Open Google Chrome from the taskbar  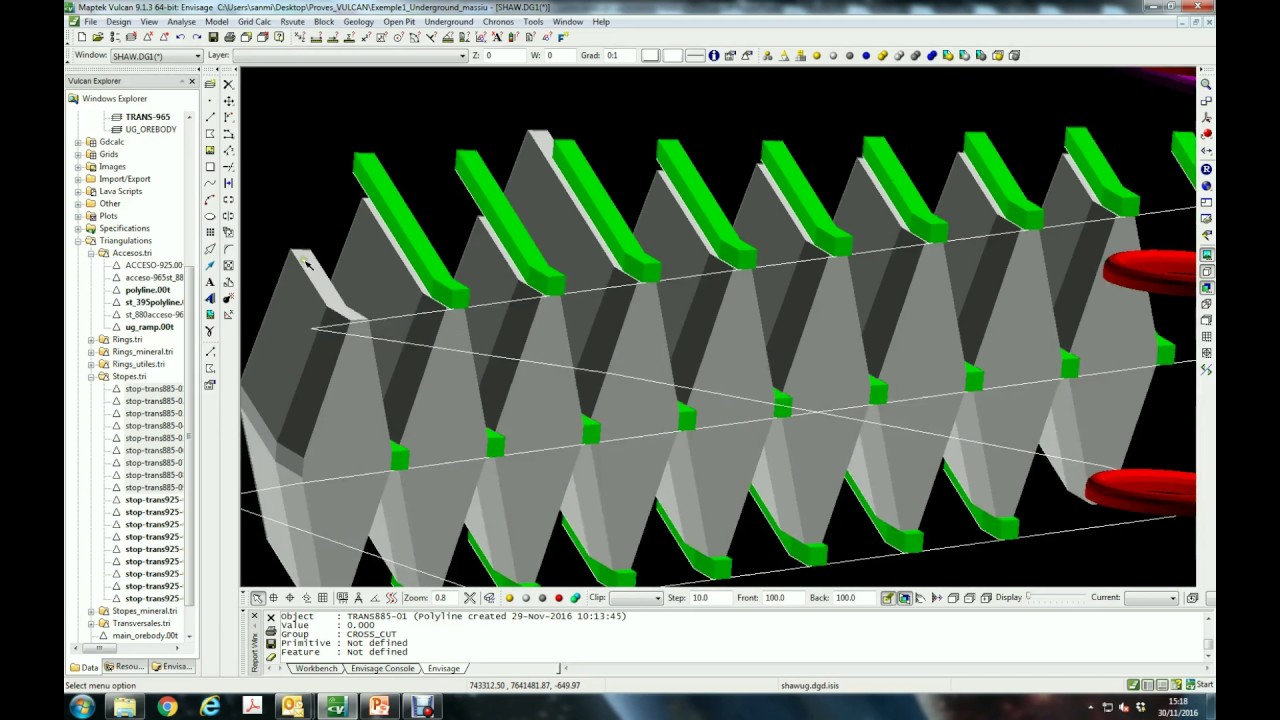point(167,706)
